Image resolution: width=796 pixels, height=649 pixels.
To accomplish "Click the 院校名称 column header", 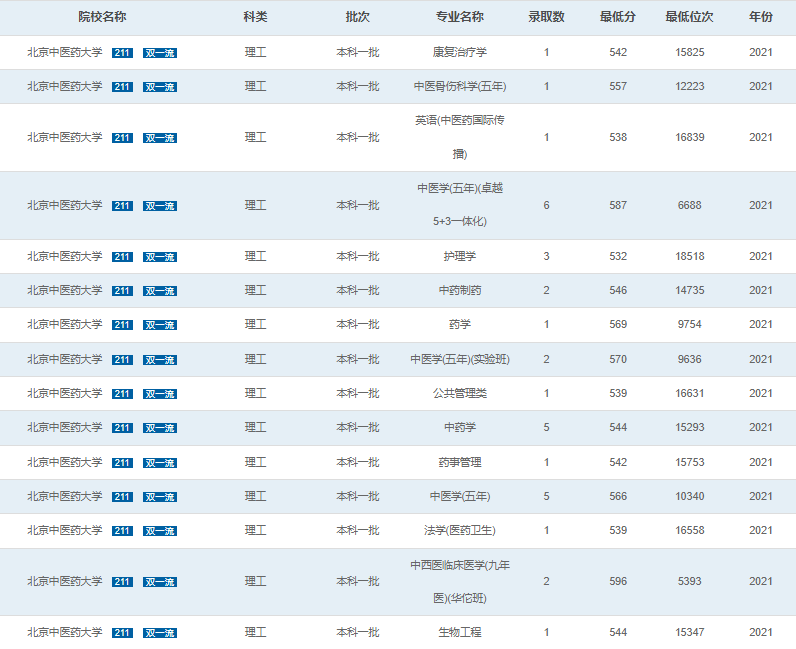I will coord(102,17).
